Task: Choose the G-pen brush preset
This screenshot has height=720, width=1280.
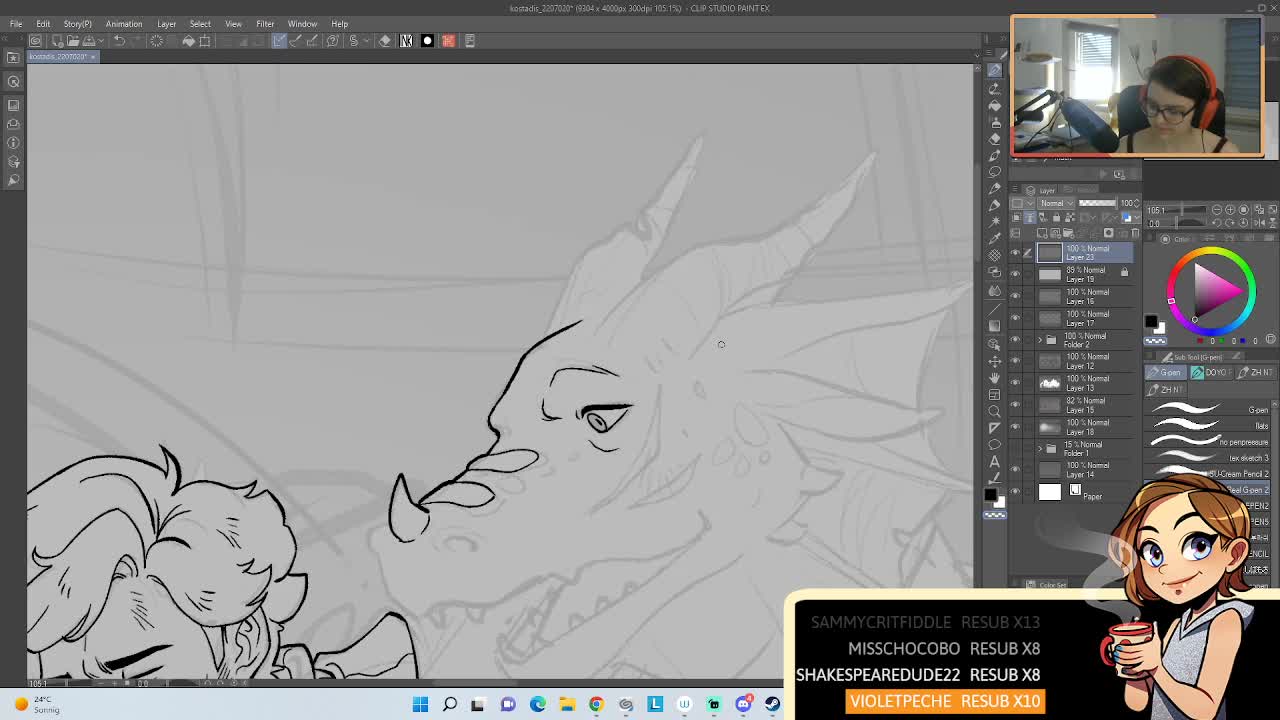Action: pos(1209,409)
